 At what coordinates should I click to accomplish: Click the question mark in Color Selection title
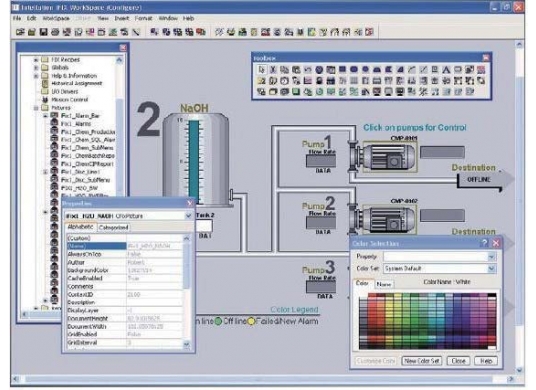click(484, 243)
